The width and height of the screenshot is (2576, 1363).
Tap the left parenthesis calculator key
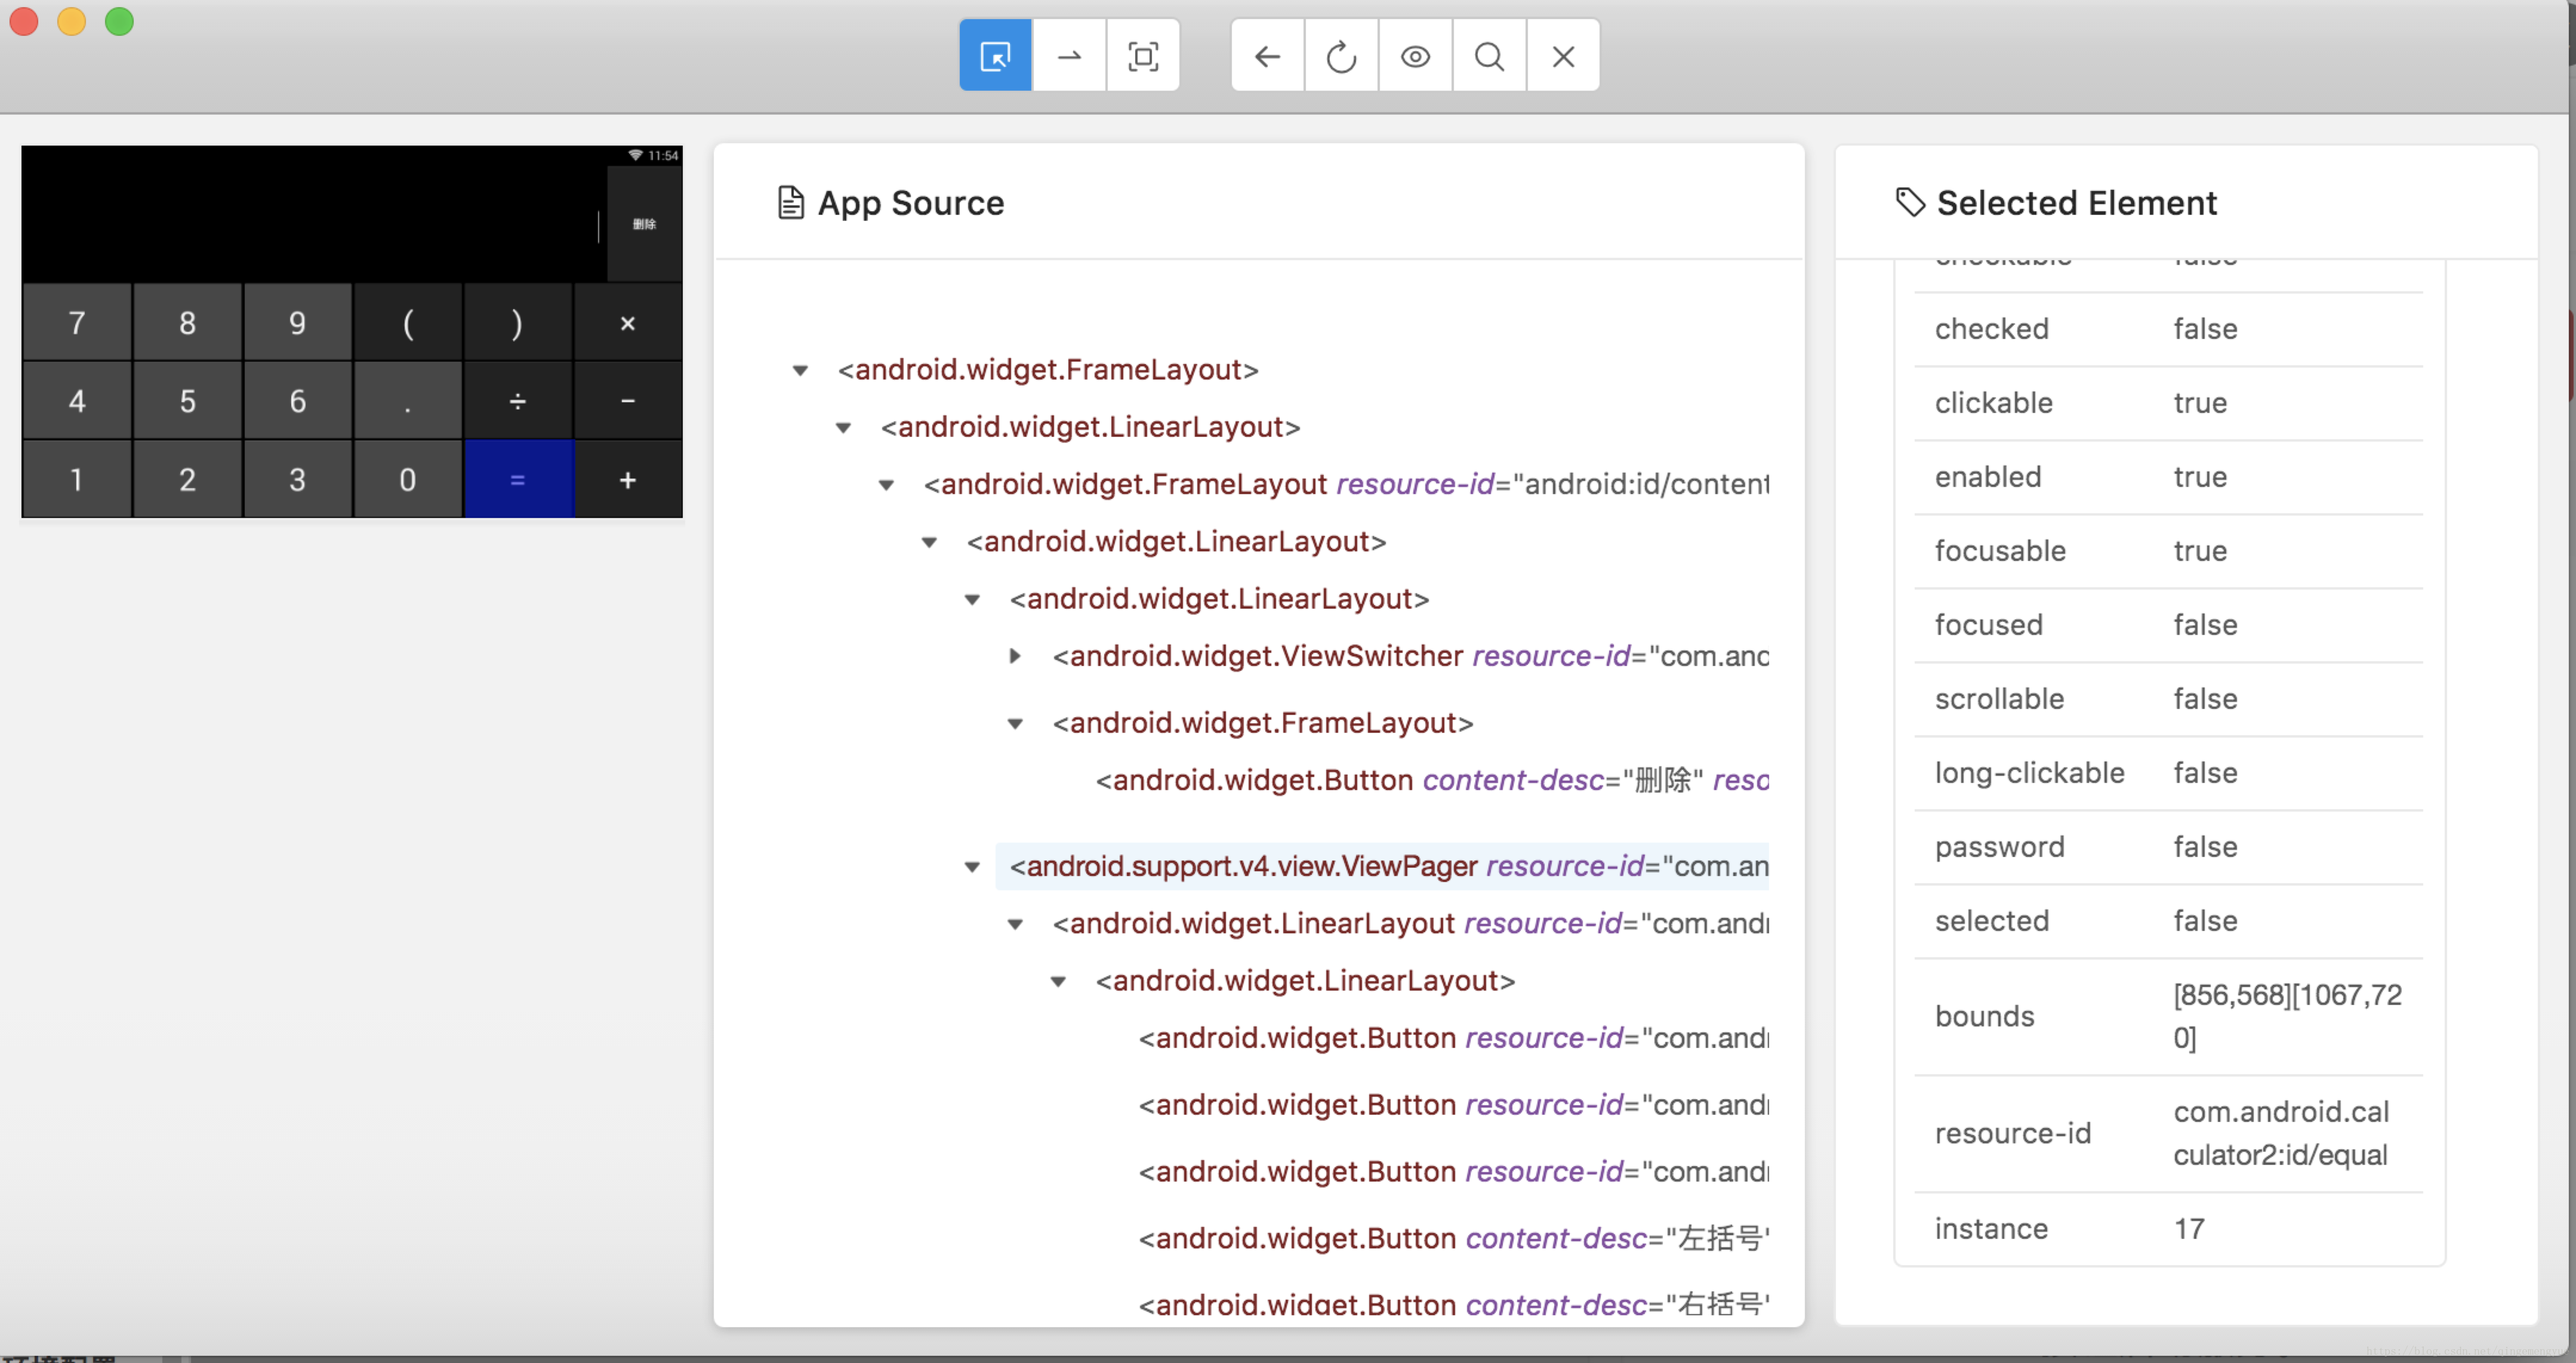[x=407, y=322]
